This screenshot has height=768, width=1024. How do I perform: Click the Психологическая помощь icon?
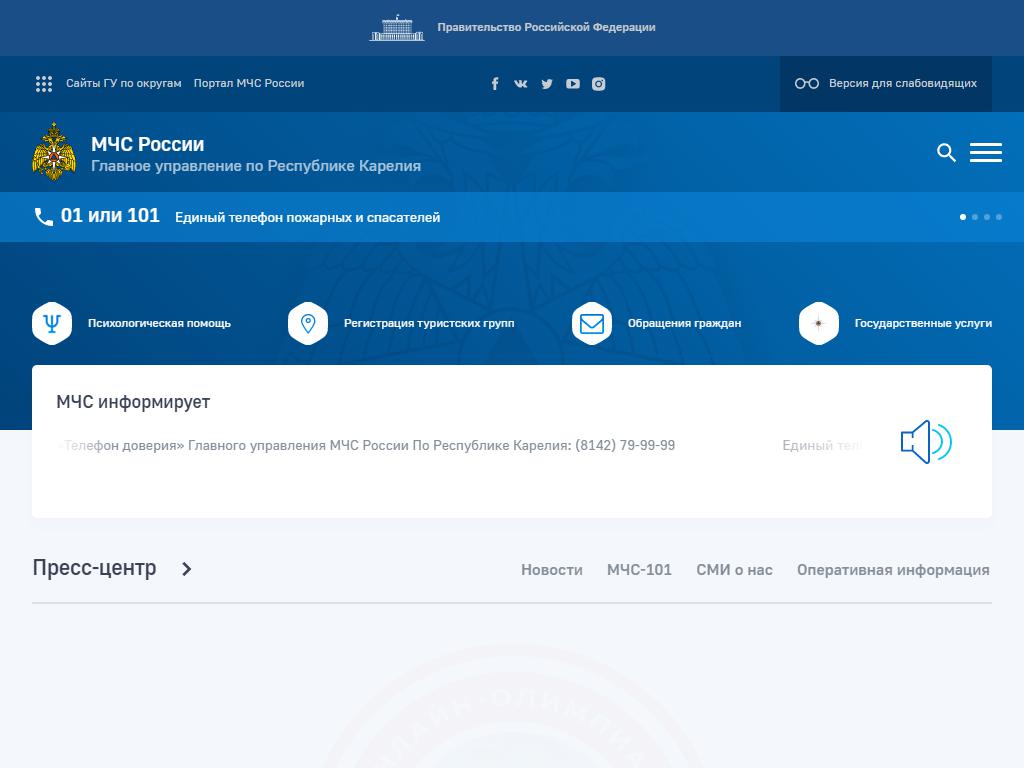[52, 323]
